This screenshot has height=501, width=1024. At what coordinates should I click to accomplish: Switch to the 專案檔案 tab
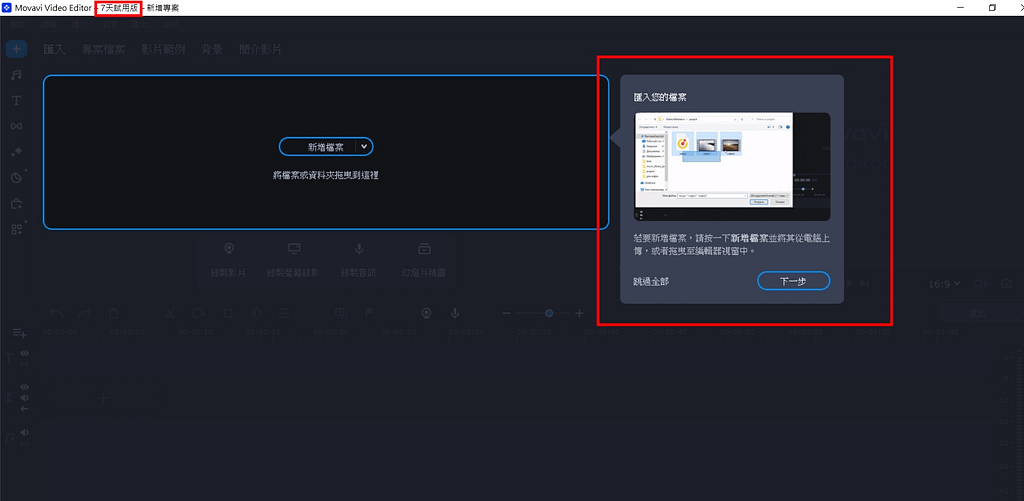click(103, 50)
